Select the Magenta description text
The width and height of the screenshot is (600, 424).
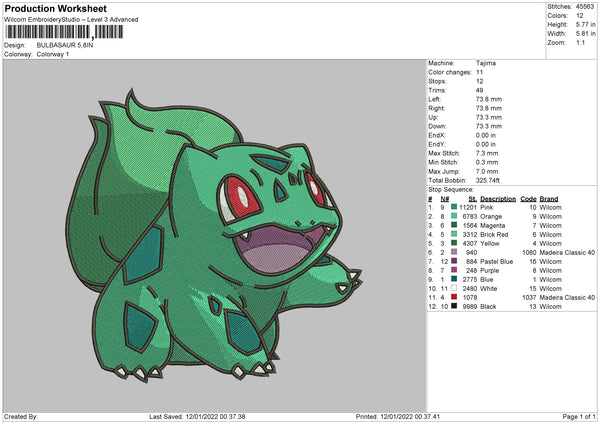coord(492,225)
